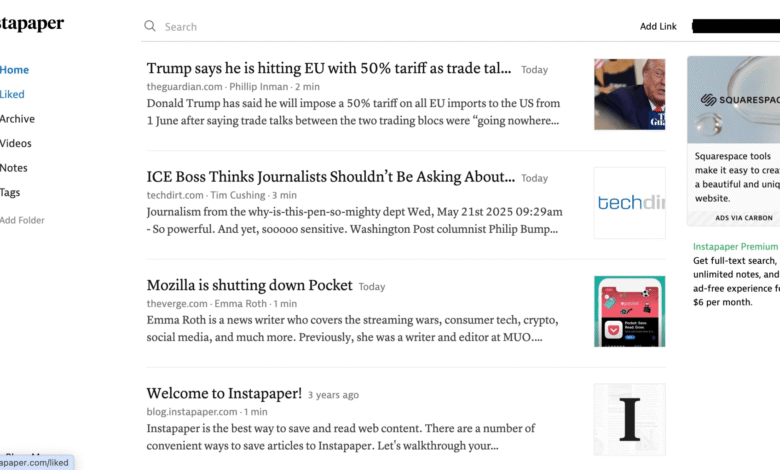Click Add Folder in sidebar

(x=22, y=220)
